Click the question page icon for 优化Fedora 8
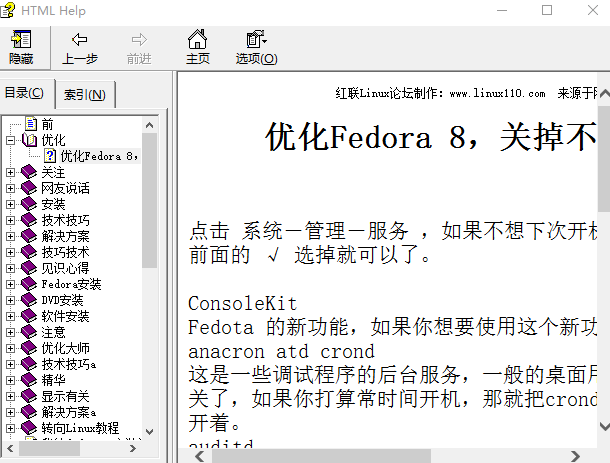This screenshot has width=610, height=463. 49,156
